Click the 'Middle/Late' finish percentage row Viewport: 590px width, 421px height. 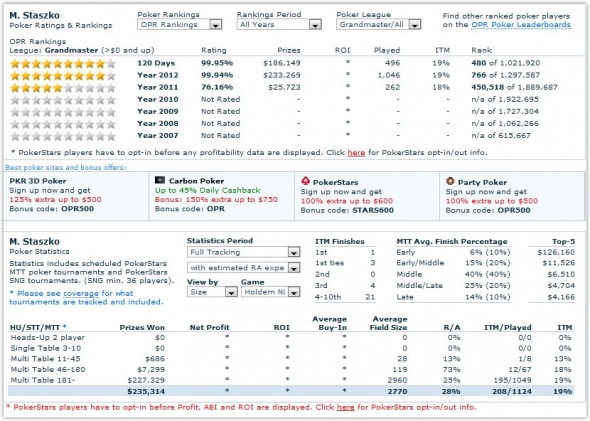[453, 286]
